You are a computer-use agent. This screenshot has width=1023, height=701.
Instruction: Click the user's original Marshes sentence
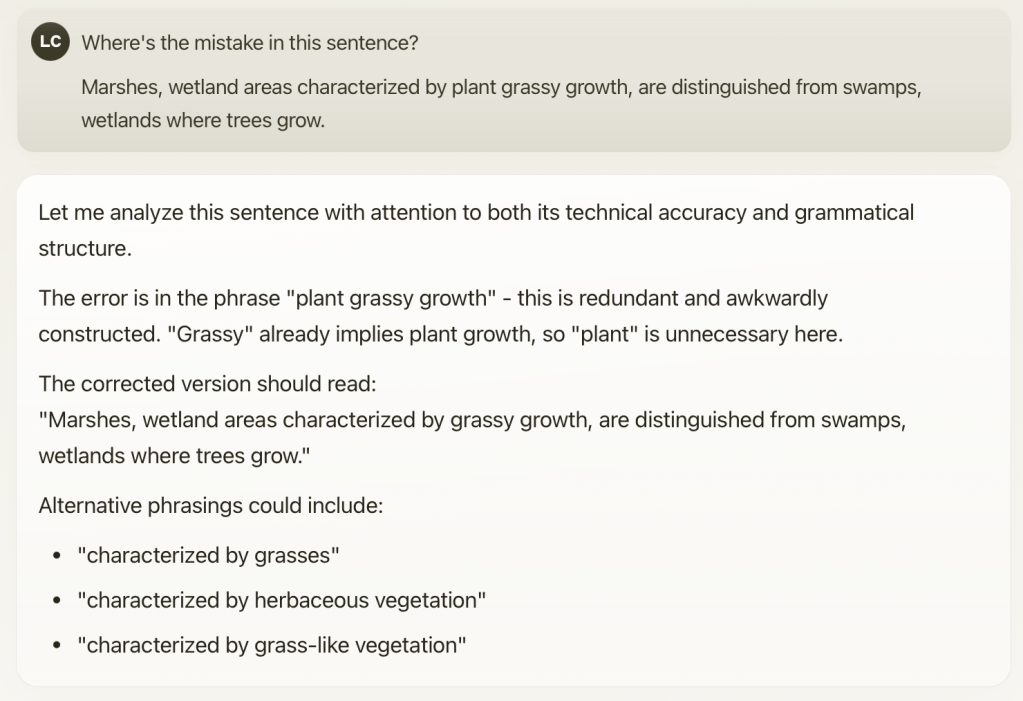500,87
